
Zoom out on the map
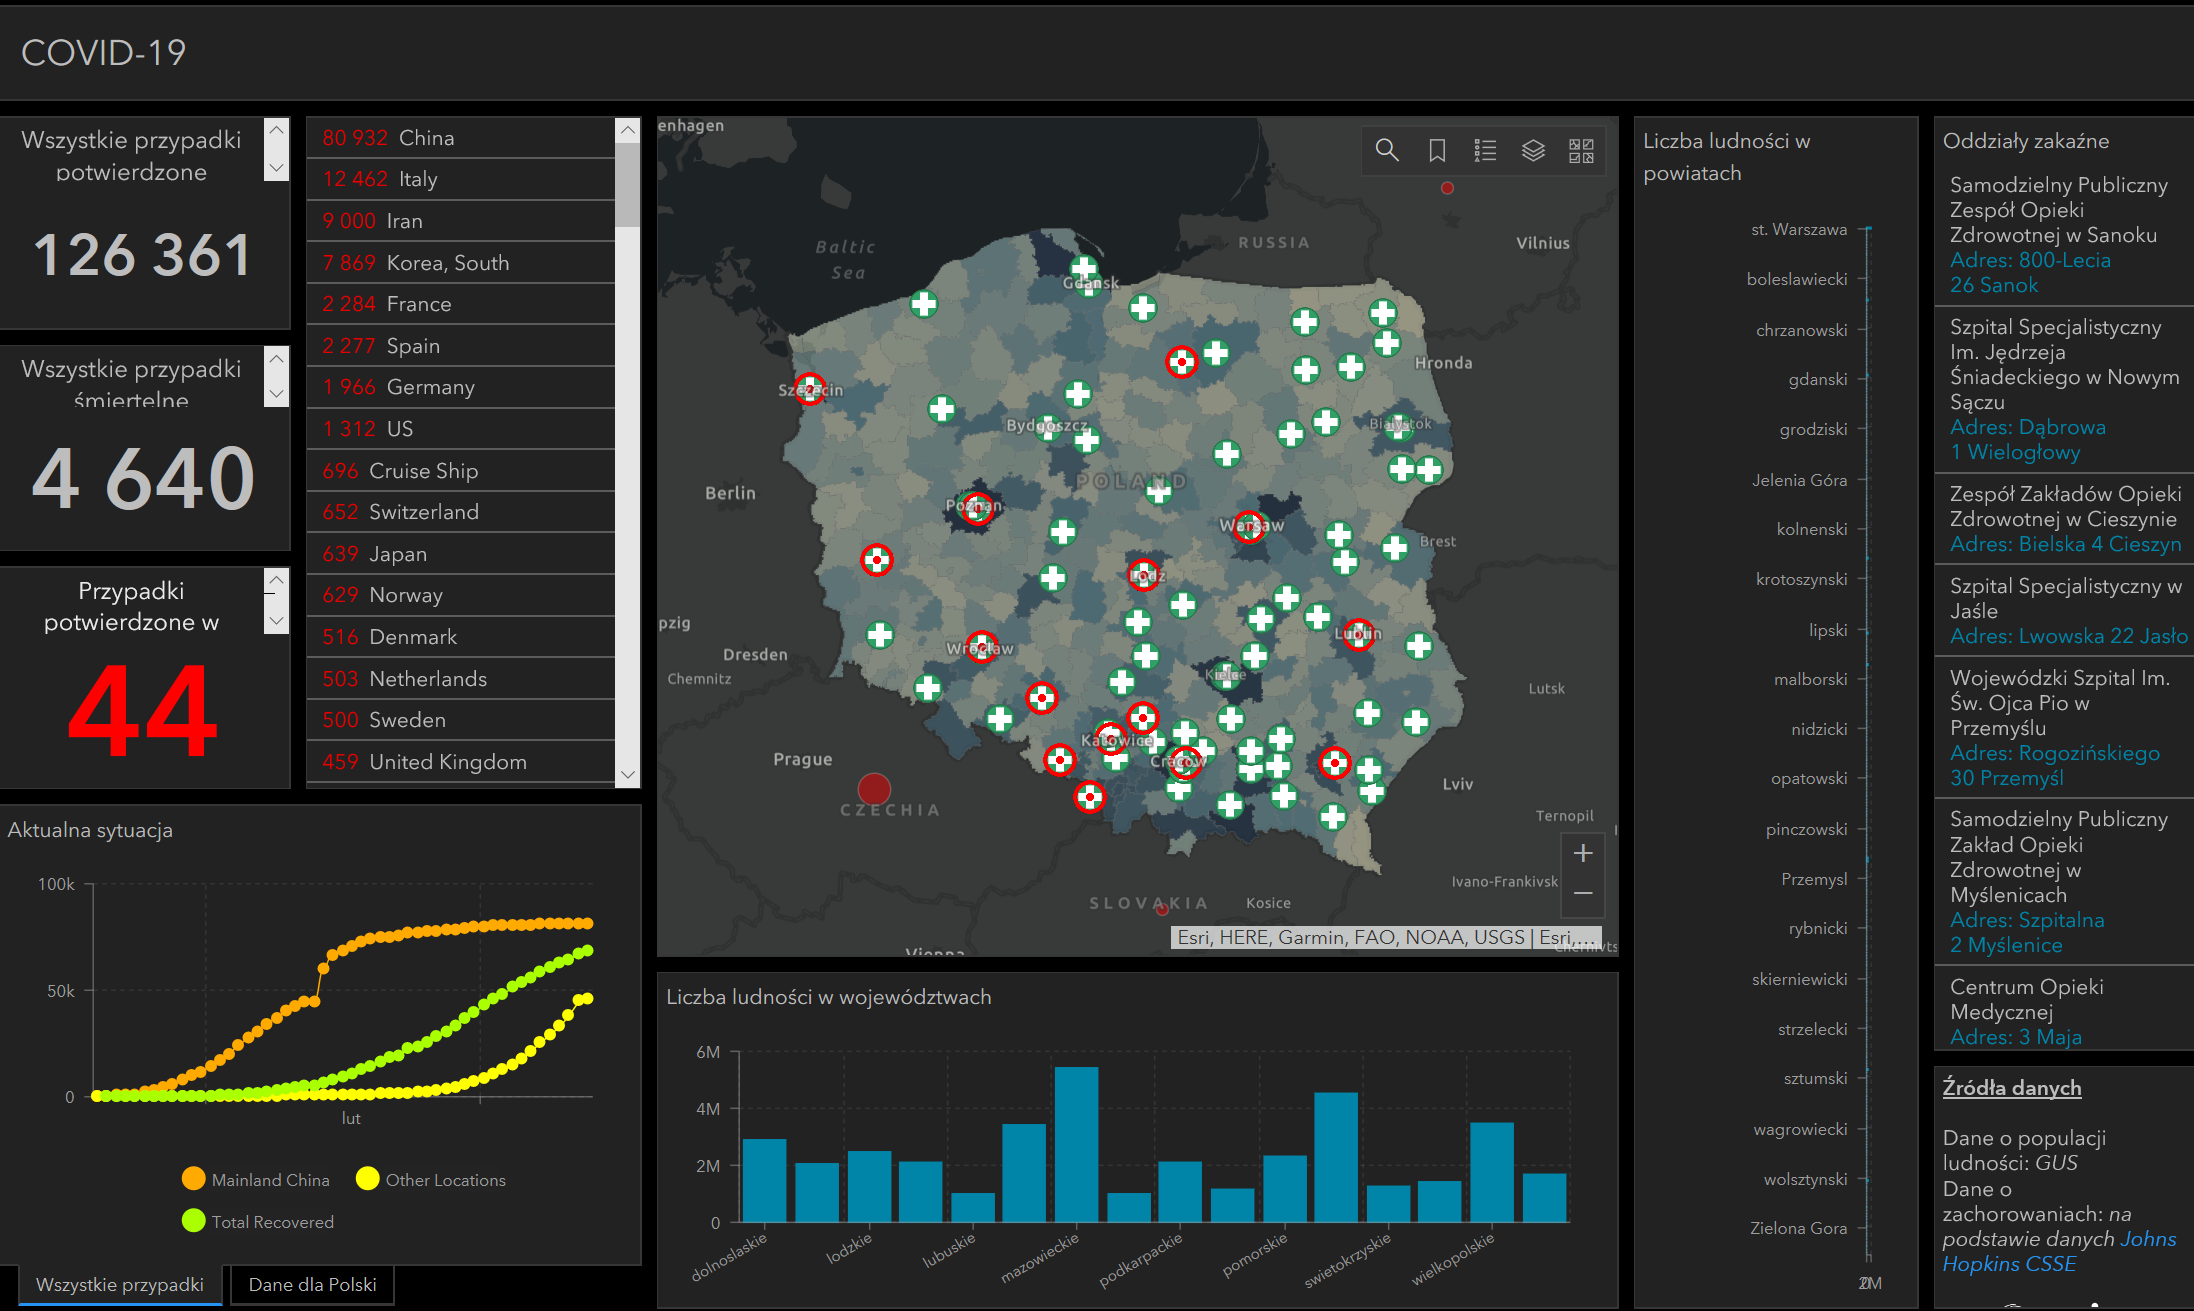pos(1582,893)
